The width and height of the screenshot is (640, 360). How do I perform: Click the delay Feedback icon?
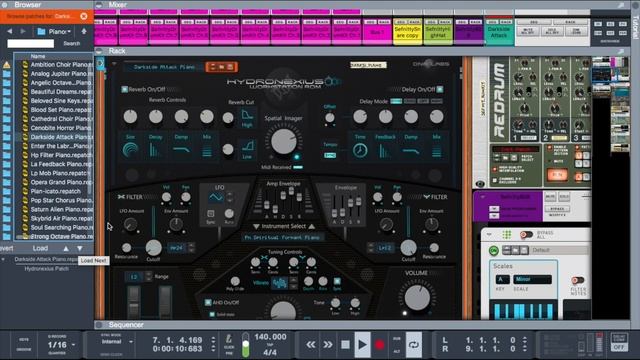[x=385, y=151]
